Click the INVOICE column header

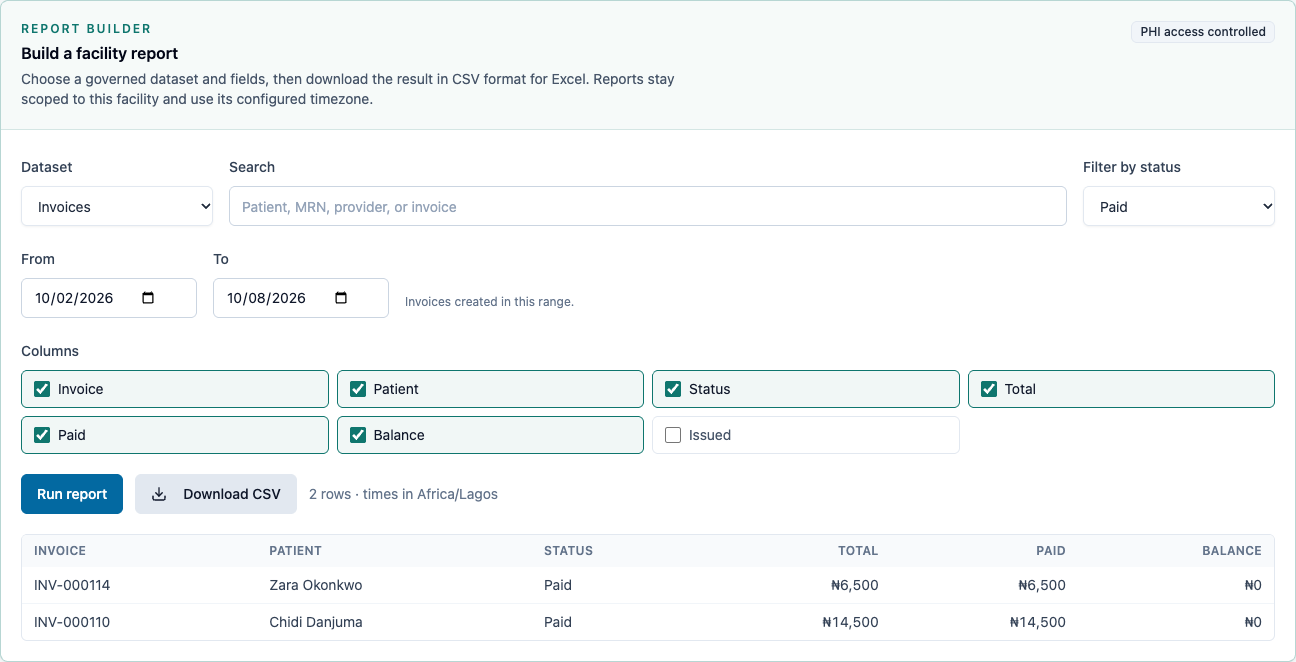click(60, 551)
